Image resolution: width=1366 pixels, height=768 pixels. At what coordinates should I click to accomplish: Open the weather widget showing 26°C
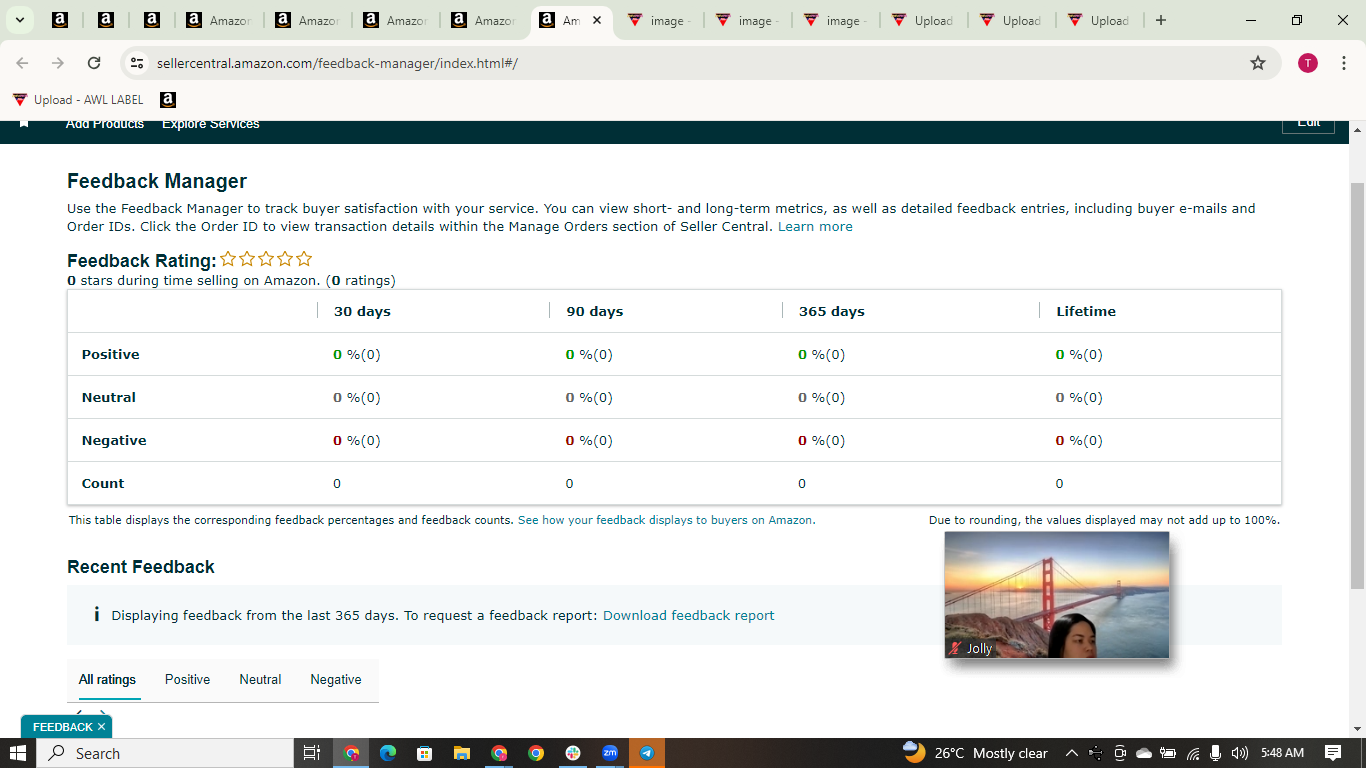click(975, 753)
